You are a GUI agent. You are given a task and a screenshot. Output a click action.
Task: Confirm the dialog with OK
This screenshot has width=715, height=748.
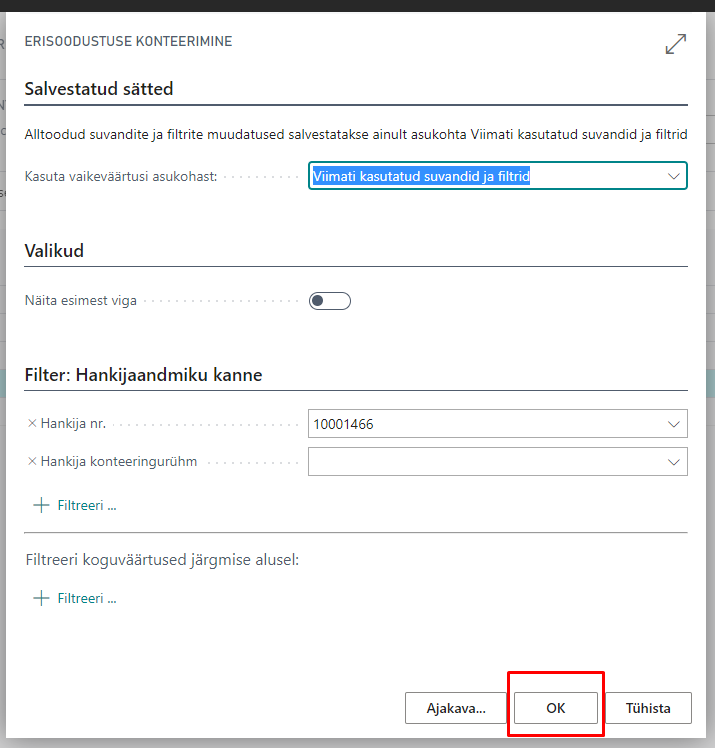click(556, 708)
